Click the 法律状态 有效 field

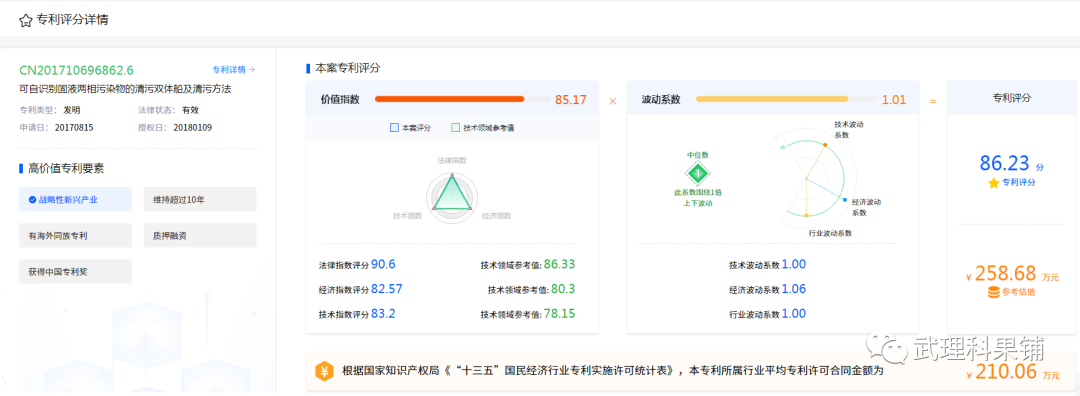pyautogui.click(x=168, y=110)
